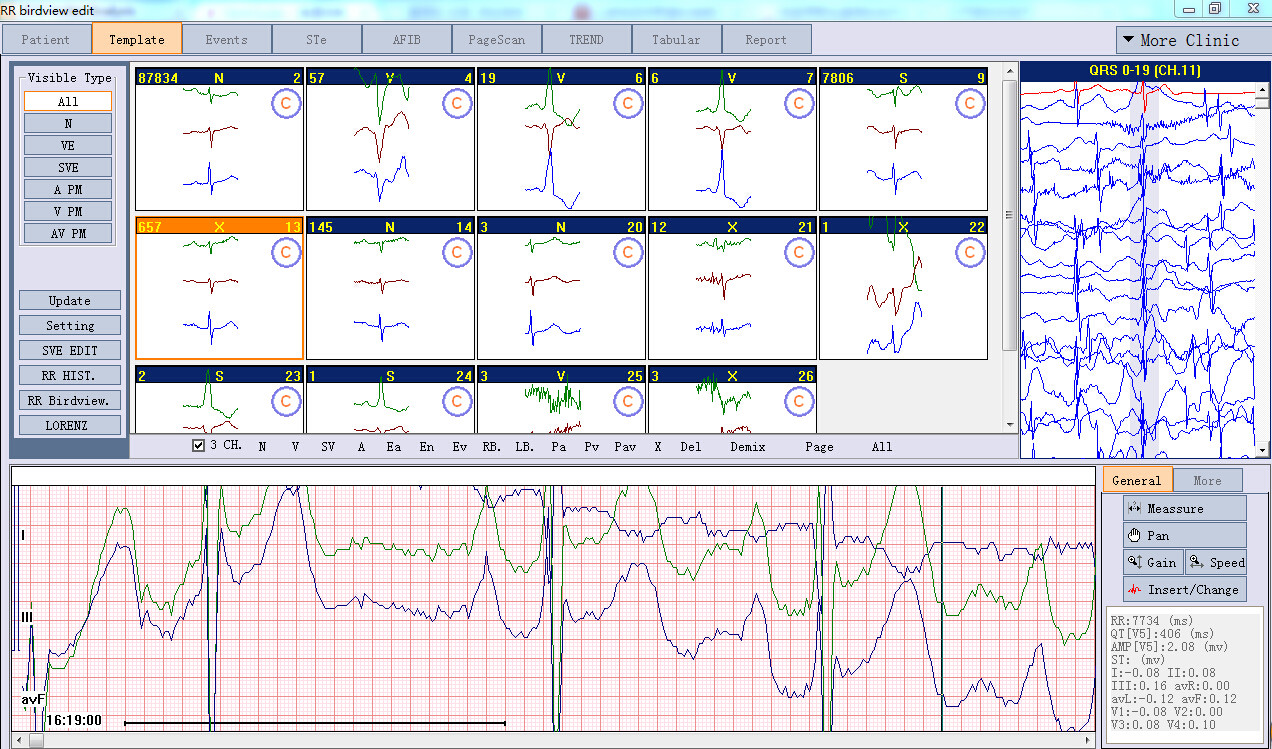The height and width of the screenshot is (749, 1272).
Task: Select the Measure tool
Action: coord(1185,508)
